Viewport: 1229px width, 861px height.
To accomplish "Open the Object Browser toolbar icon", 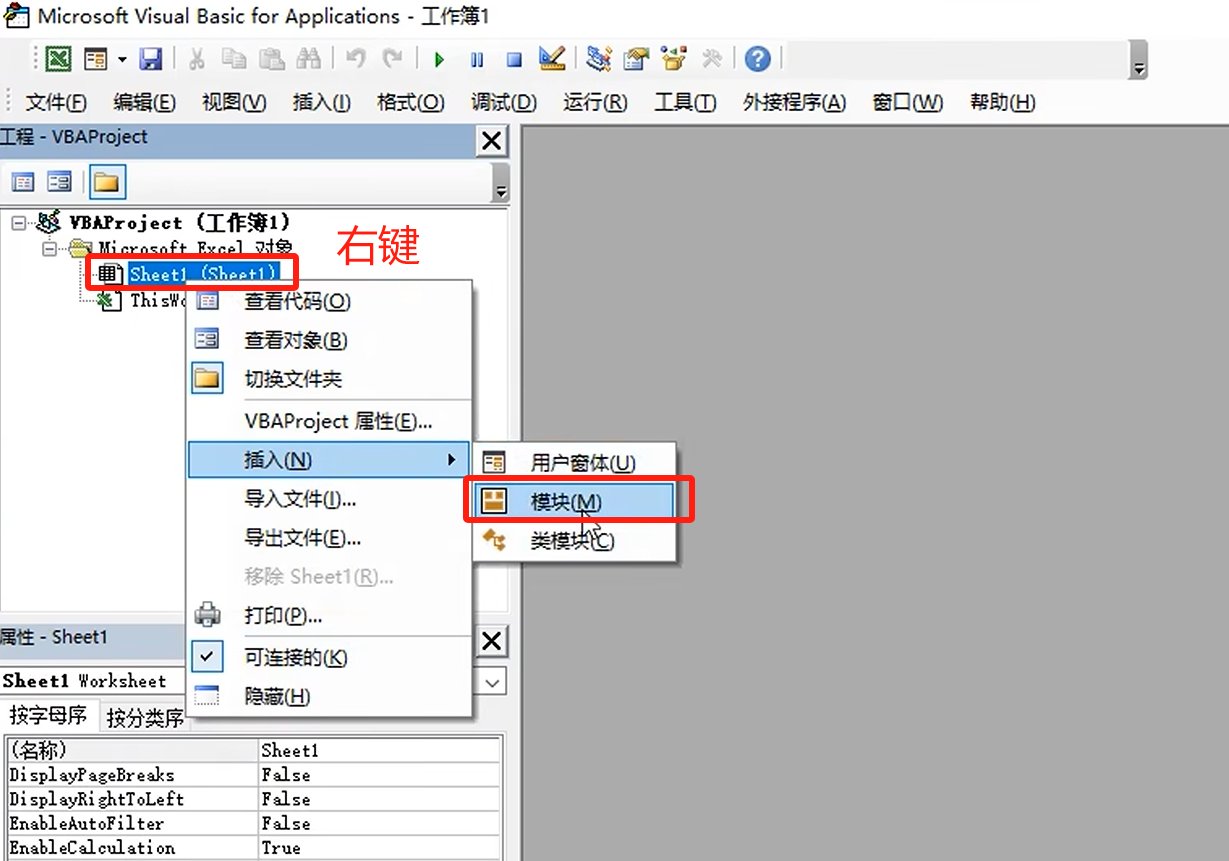I will click(x=674, y=59).
